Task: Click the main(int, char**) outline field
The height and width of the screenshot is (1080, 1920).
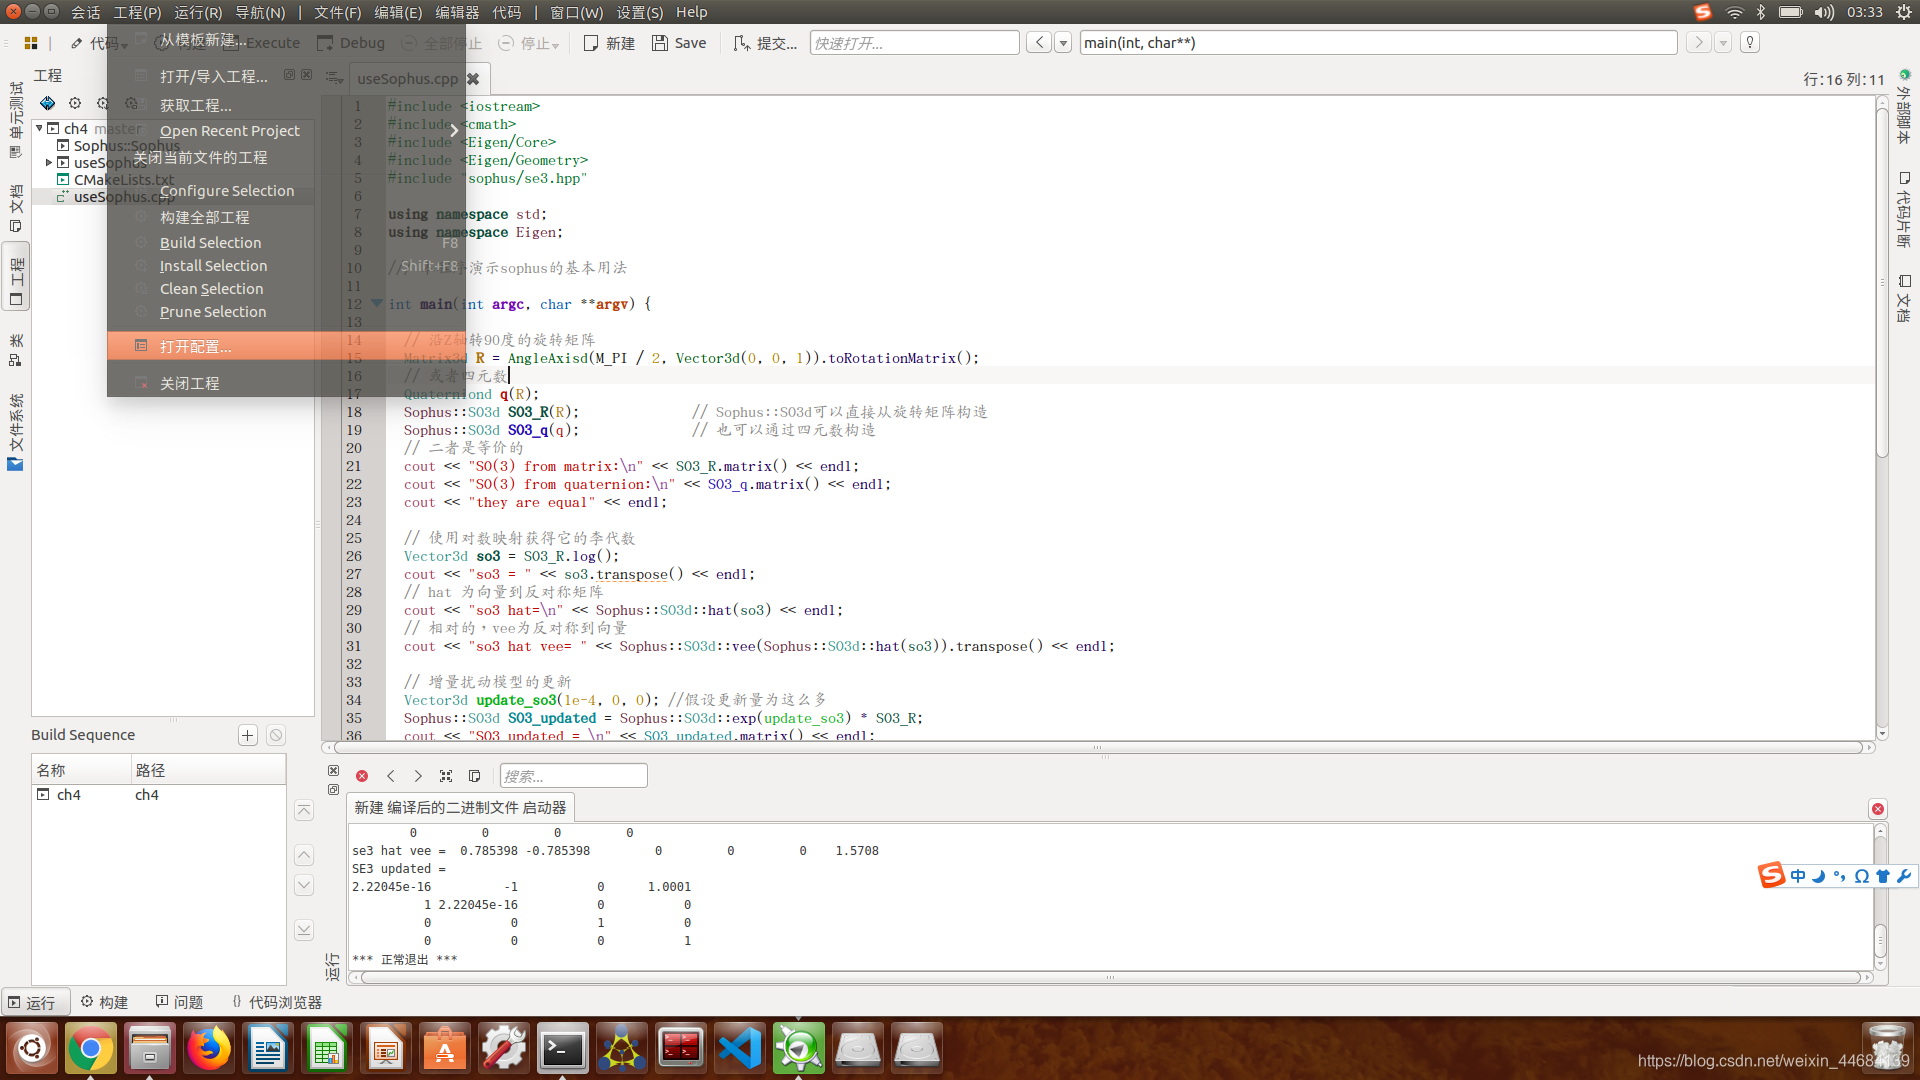Action: point(1378,43)
